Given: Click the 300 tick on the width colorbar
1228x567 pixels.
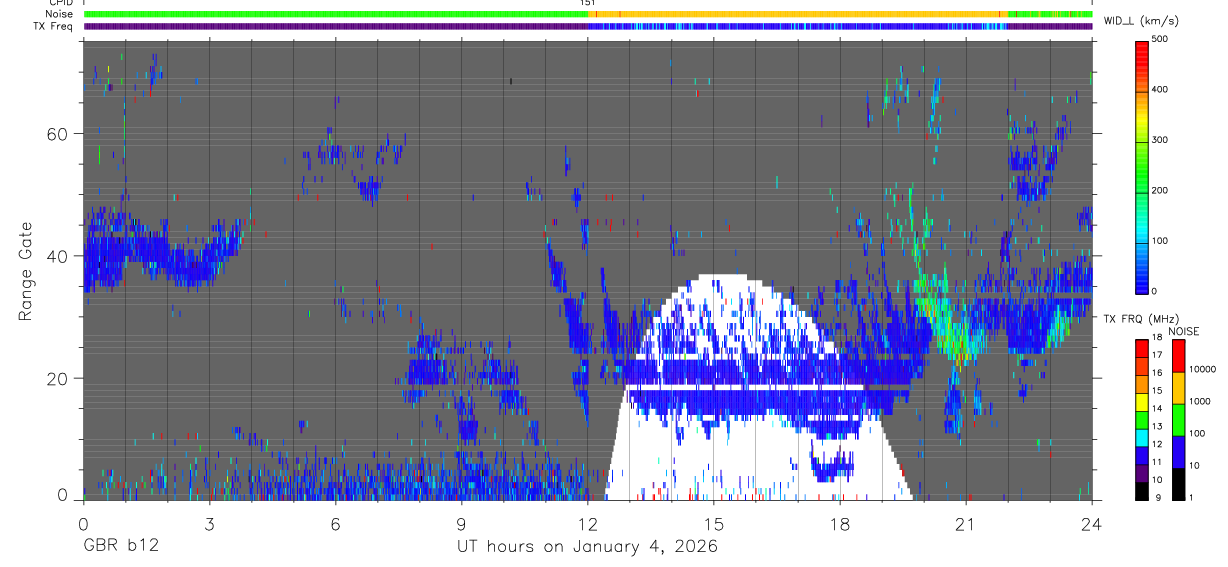Looking at the screenshot, I should pos(1160,140).
